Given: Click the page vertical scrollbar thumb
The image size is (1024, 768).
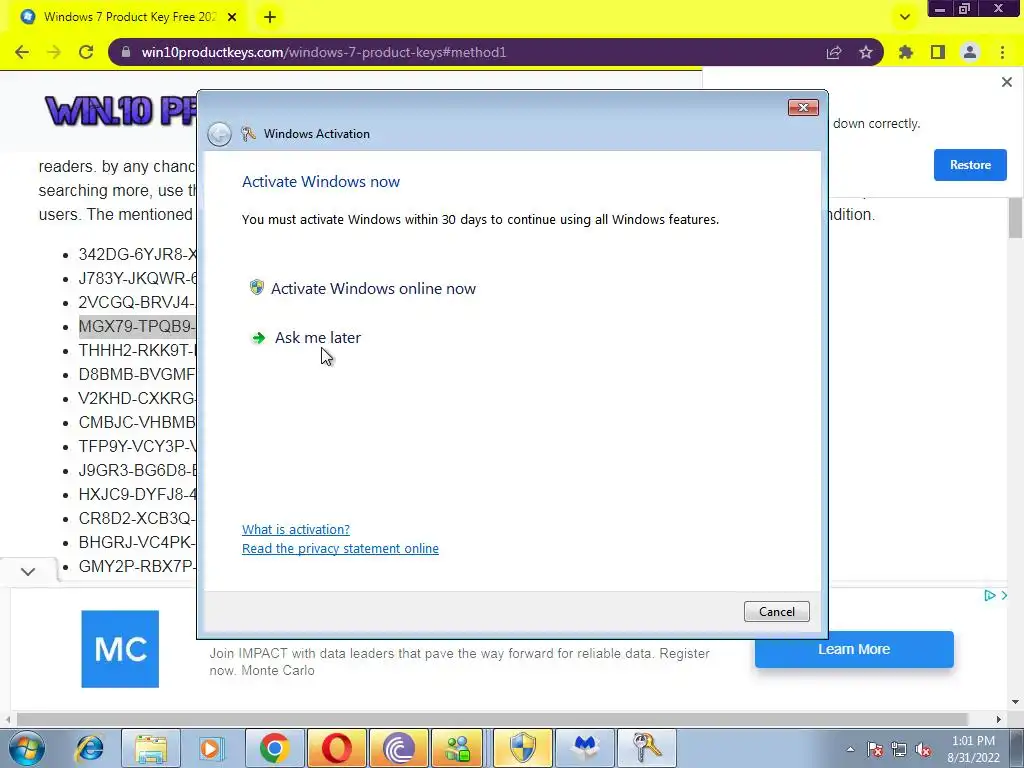Looking at the screenshot, I should (x=1015, y=218).
